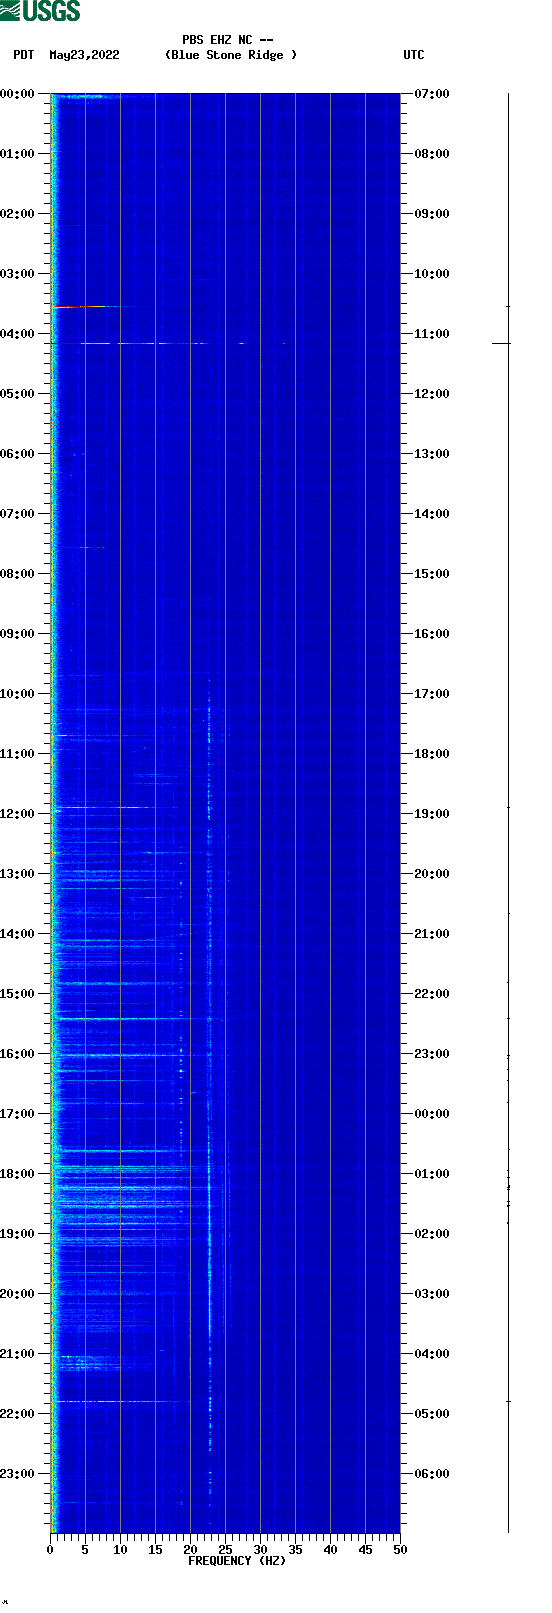The height and width of the screenshot is (1613, 552).
Task: Click the PDT time label '18:00'
Action: click(18, 1174)
